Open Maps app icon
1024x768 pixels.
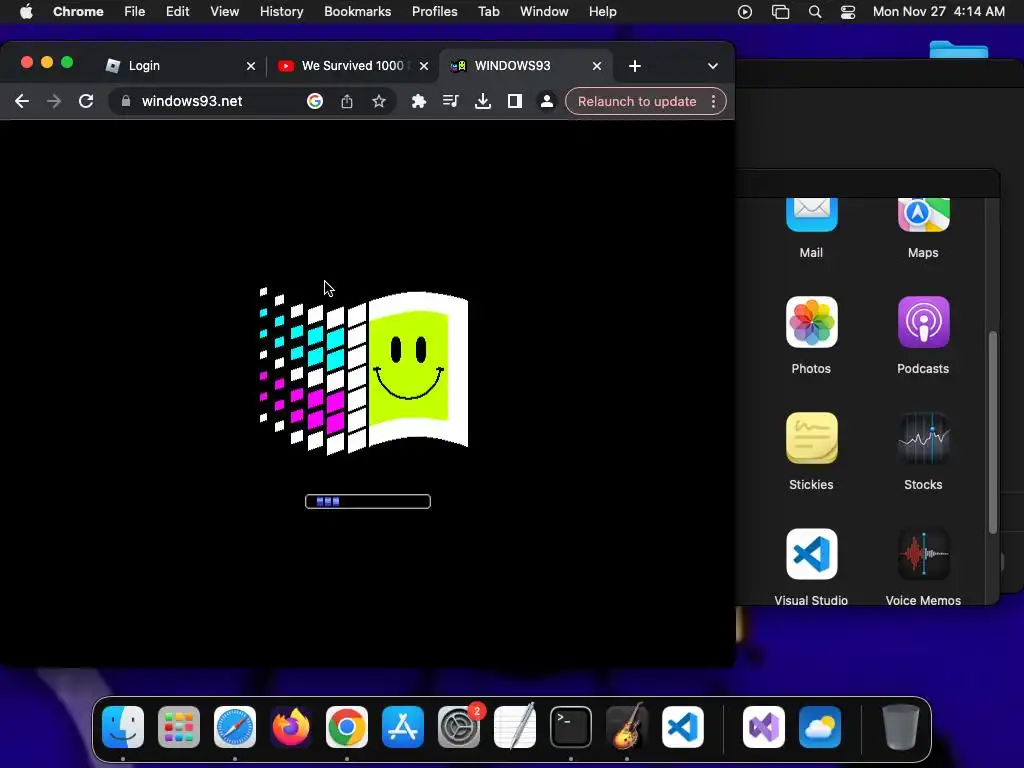[x=923, y=215]
